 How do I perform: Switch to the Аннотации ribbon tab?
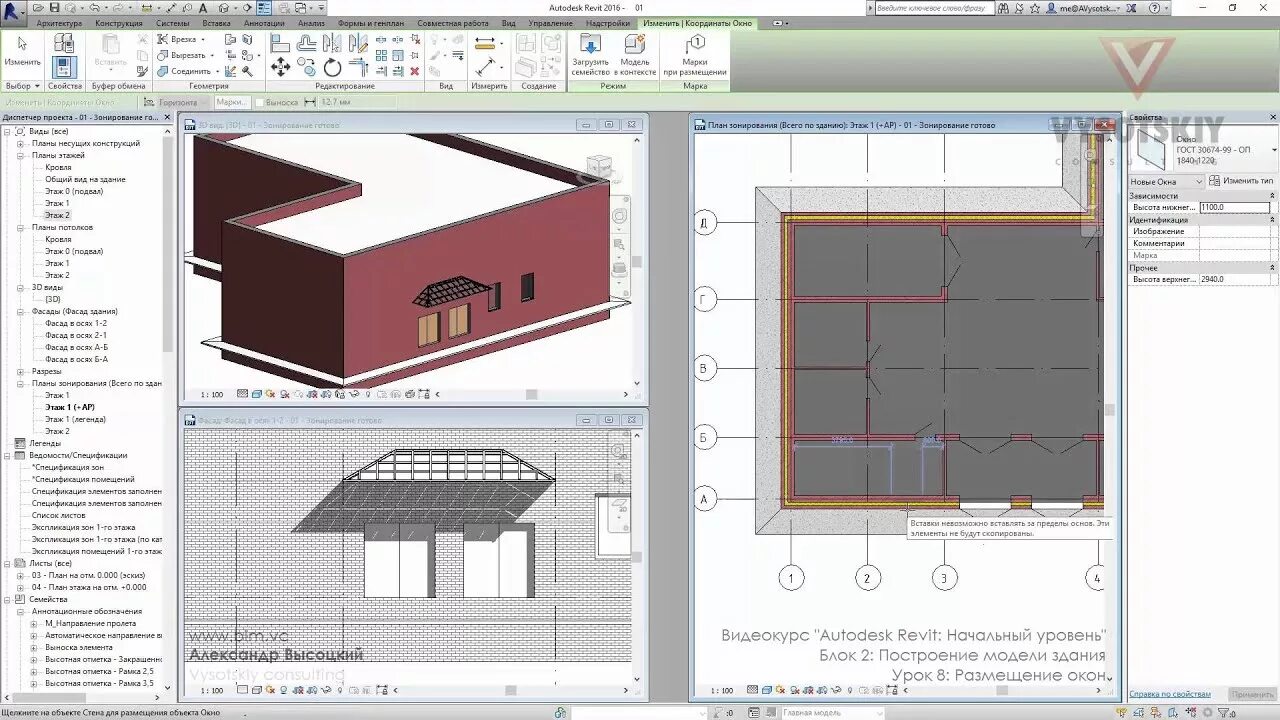(x=264, y=23)
